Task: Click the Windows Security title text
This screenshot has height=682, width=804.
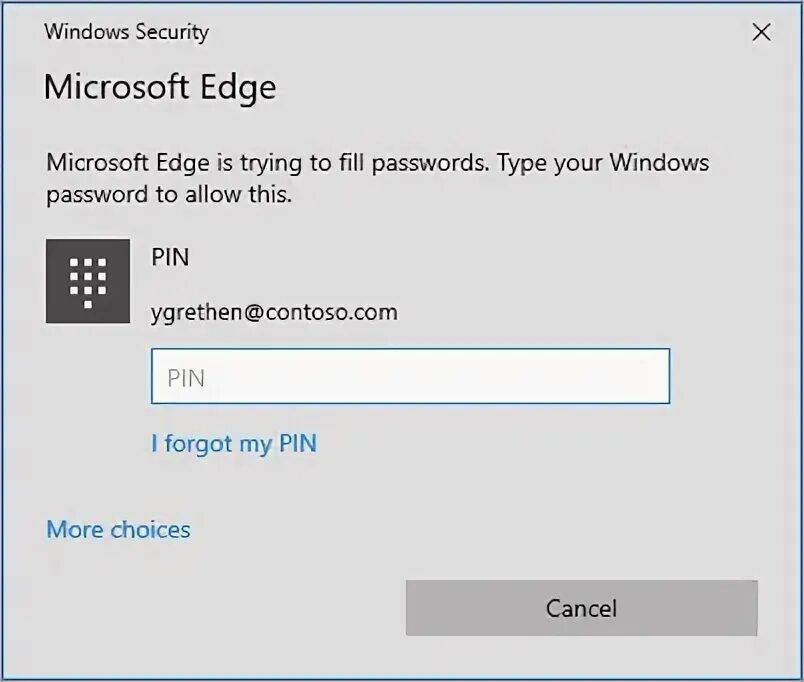Action: tap(127, 32)
